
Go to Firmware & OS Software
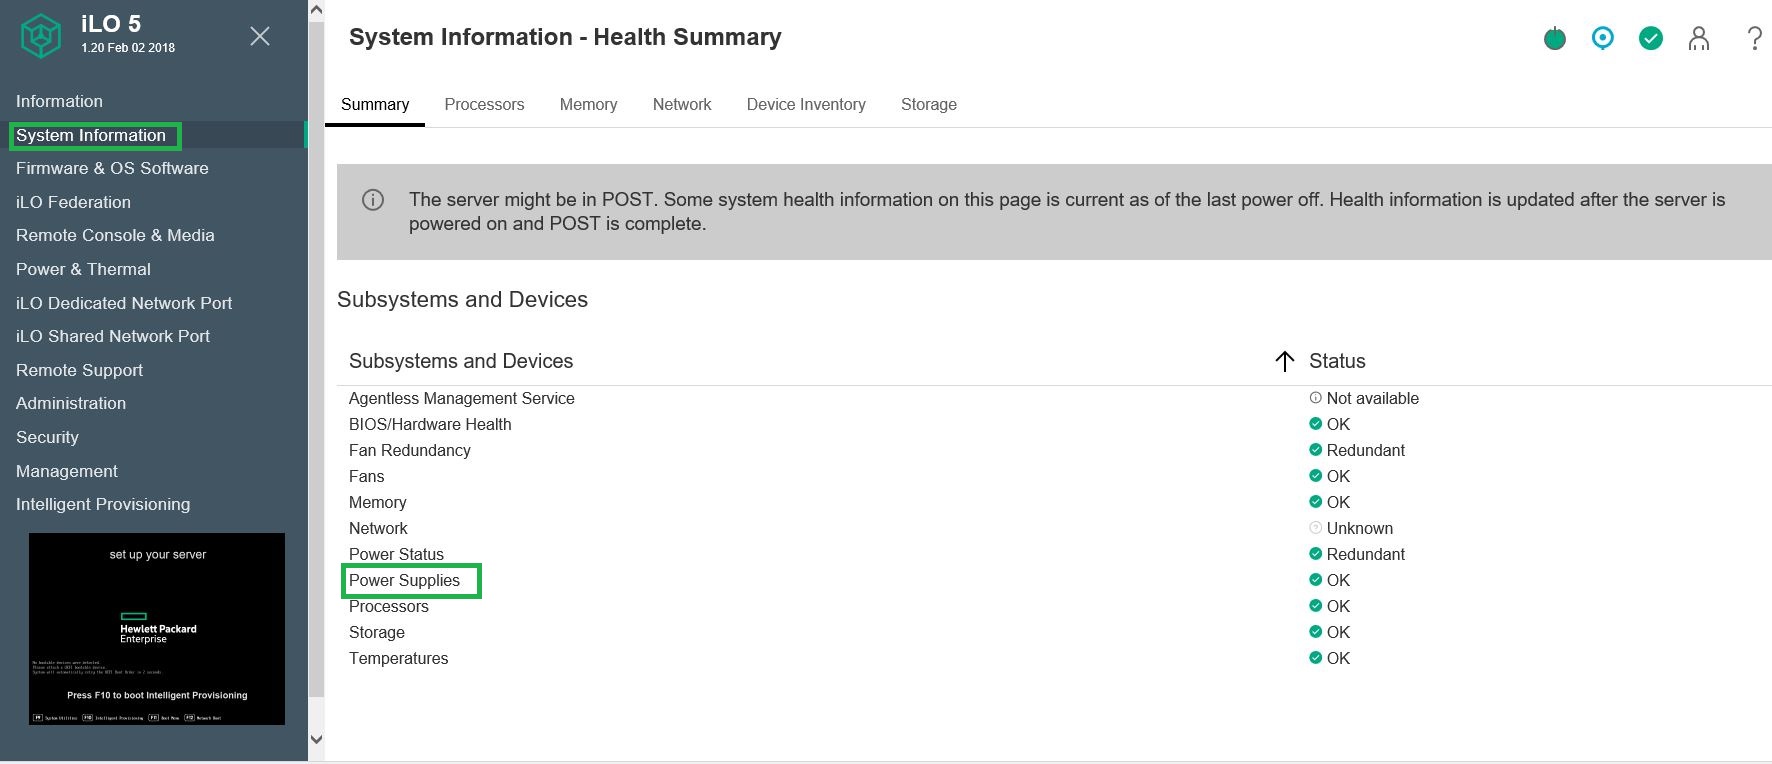point(112,168)
